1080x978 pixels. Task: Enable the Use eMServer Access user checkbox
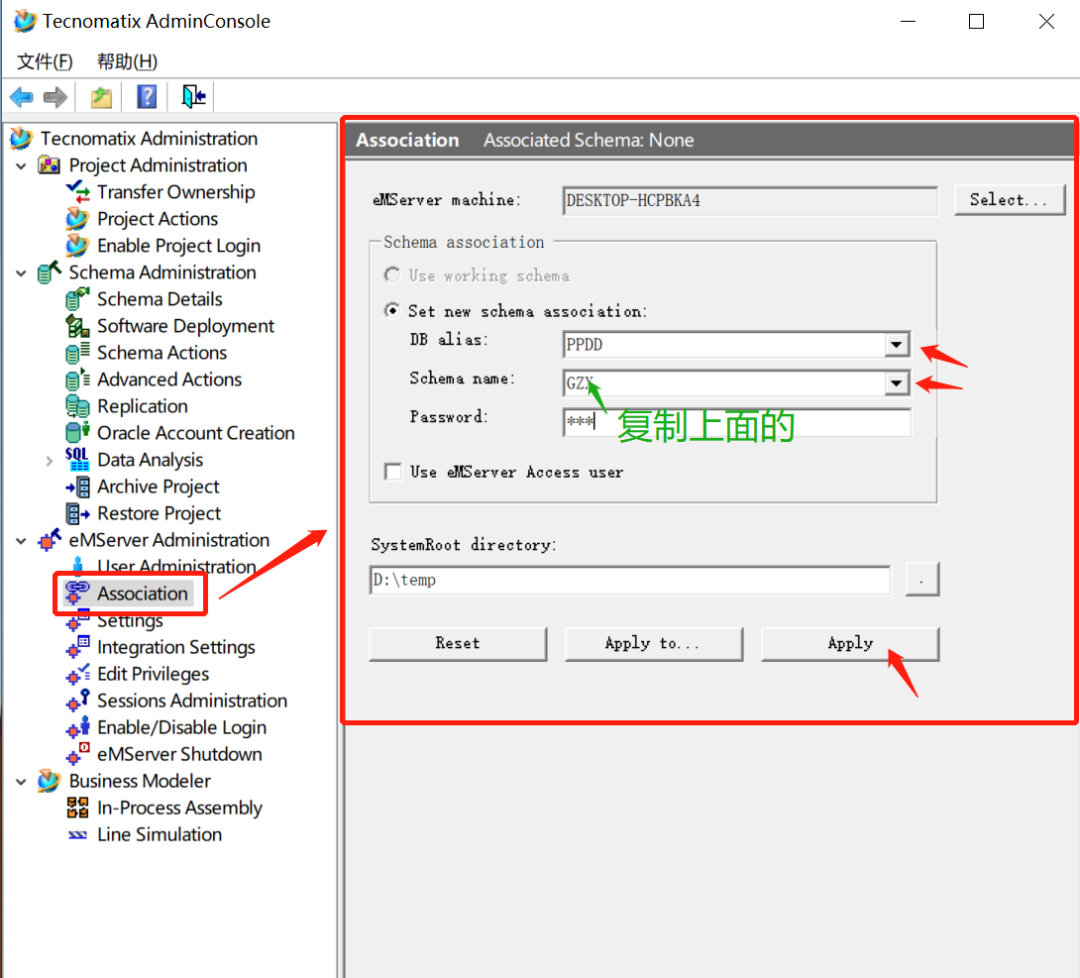tap(393, 472)
